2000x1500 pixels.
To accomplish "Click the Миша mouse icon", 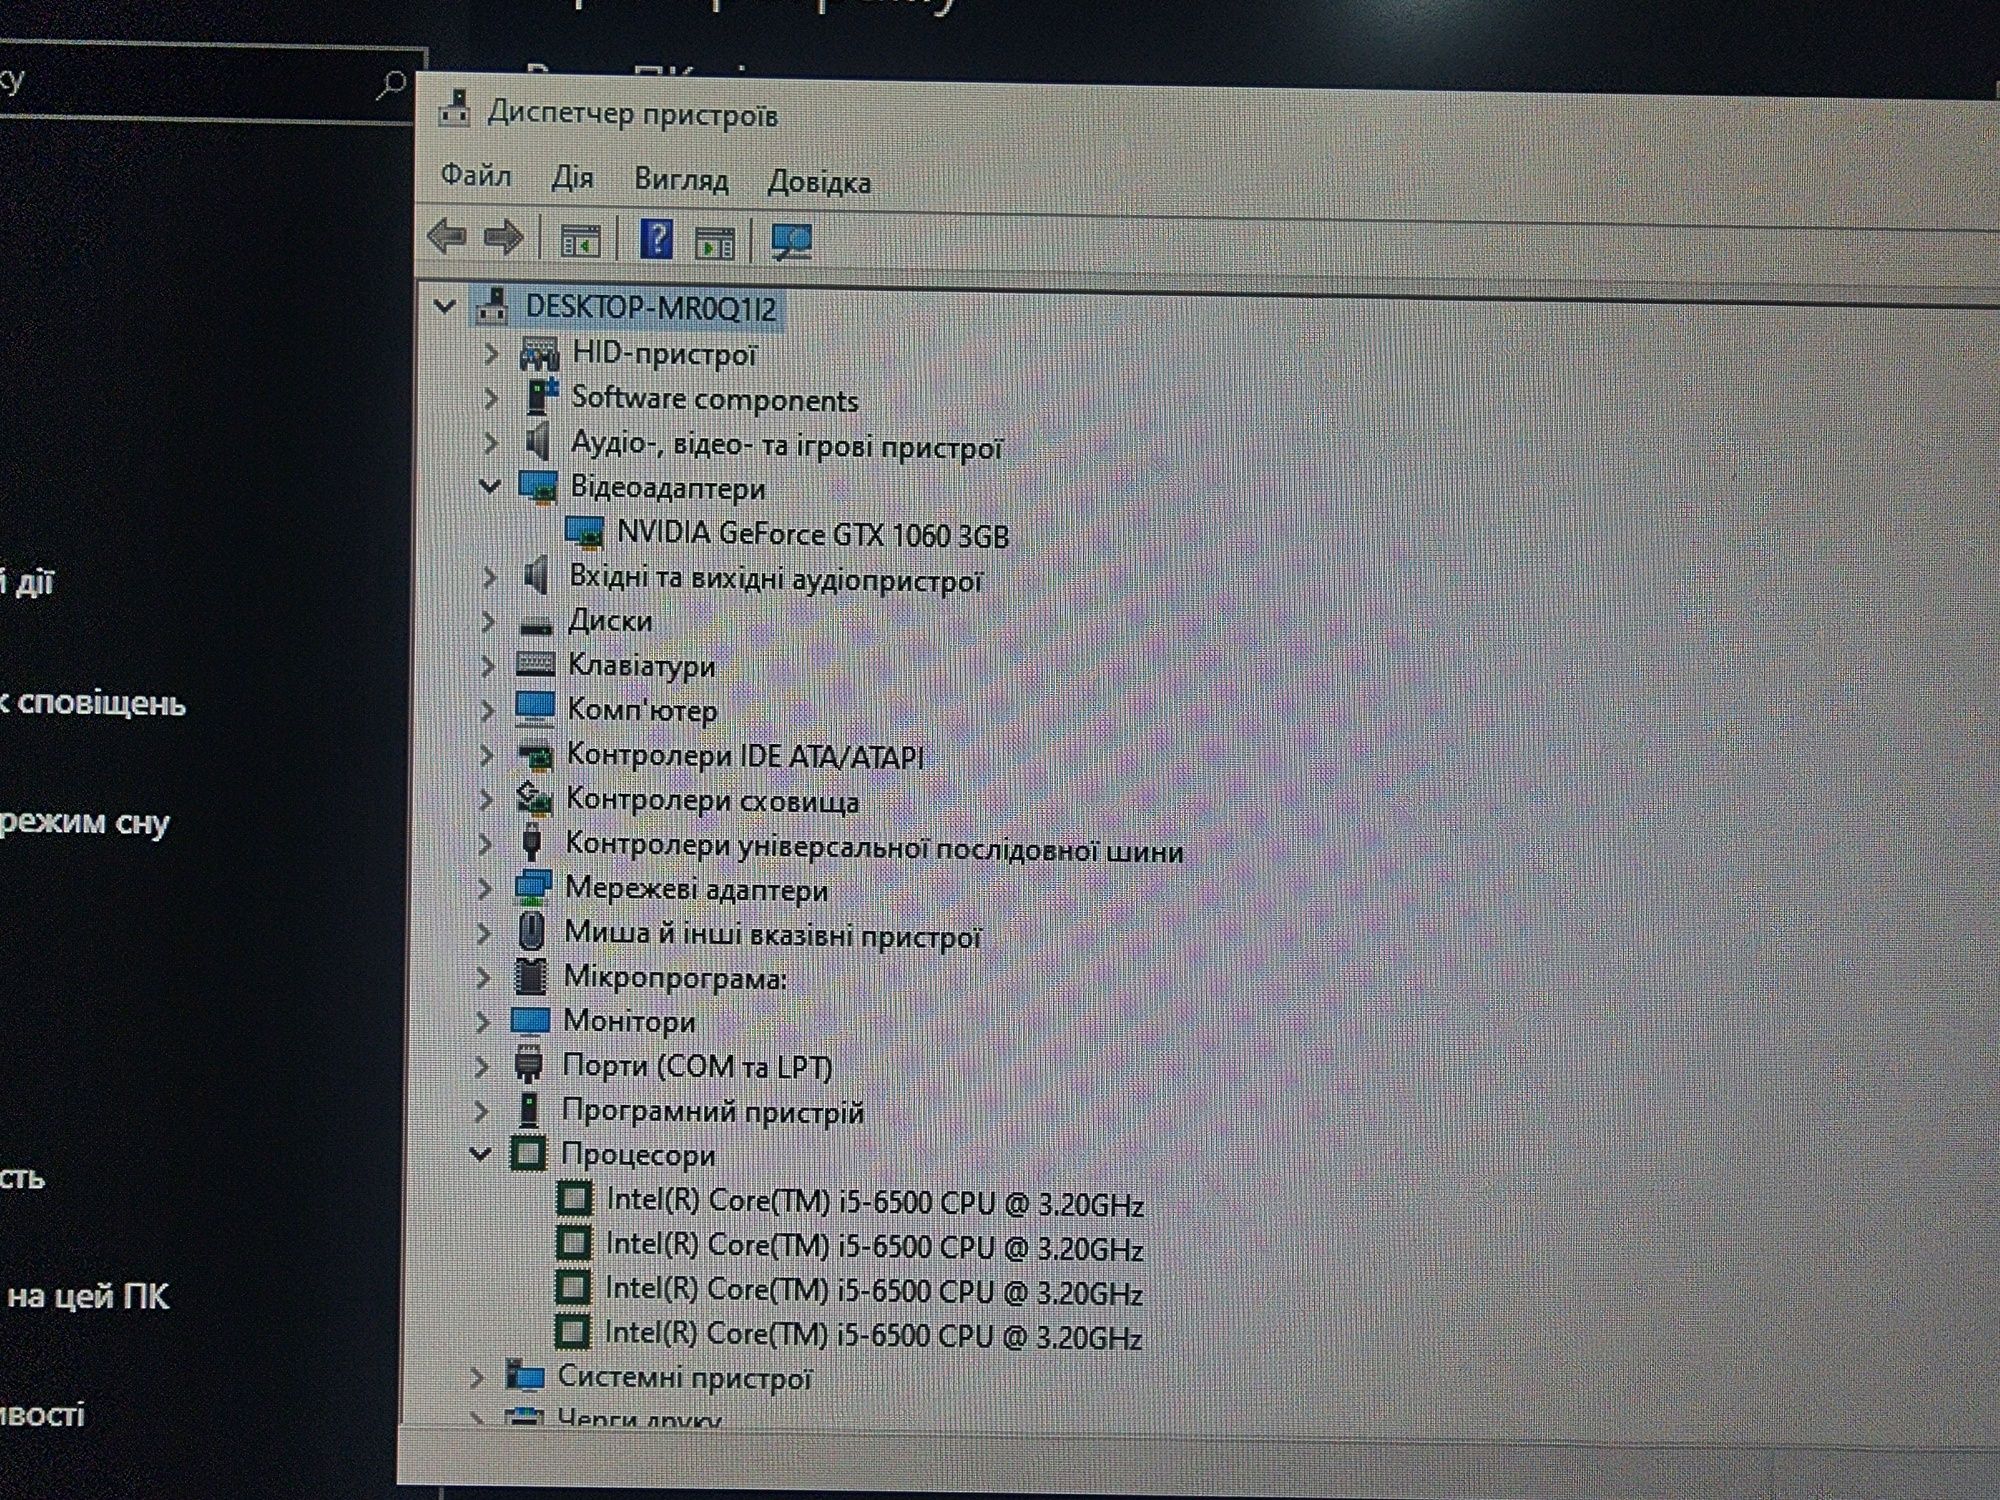I will click(532, 932).
